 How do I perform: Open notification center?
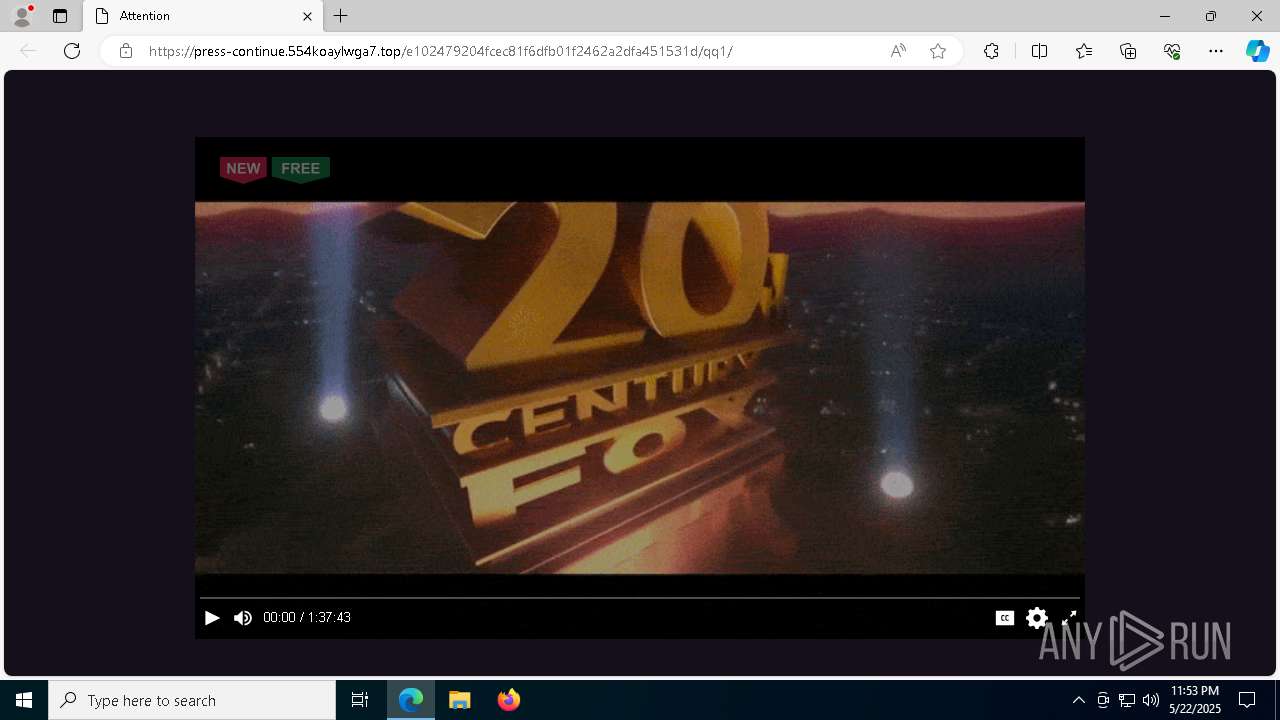coord(1247,700)
